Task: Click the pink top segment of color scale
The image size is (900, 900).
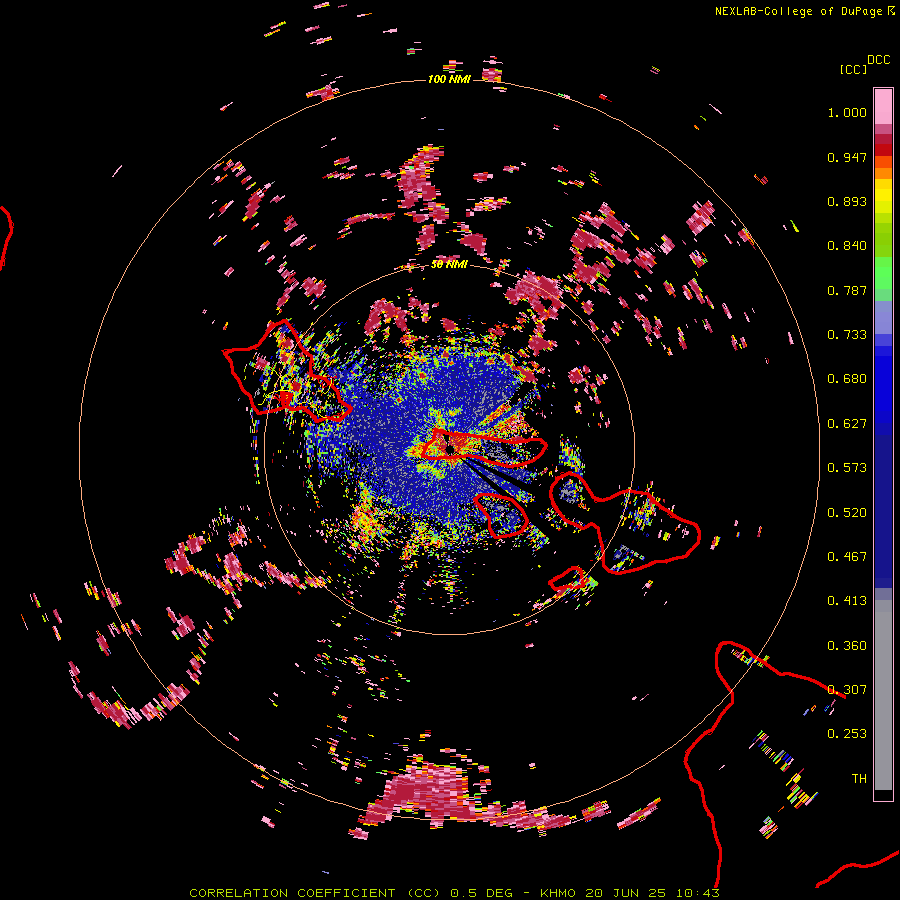Action: (x=883, y=106)
